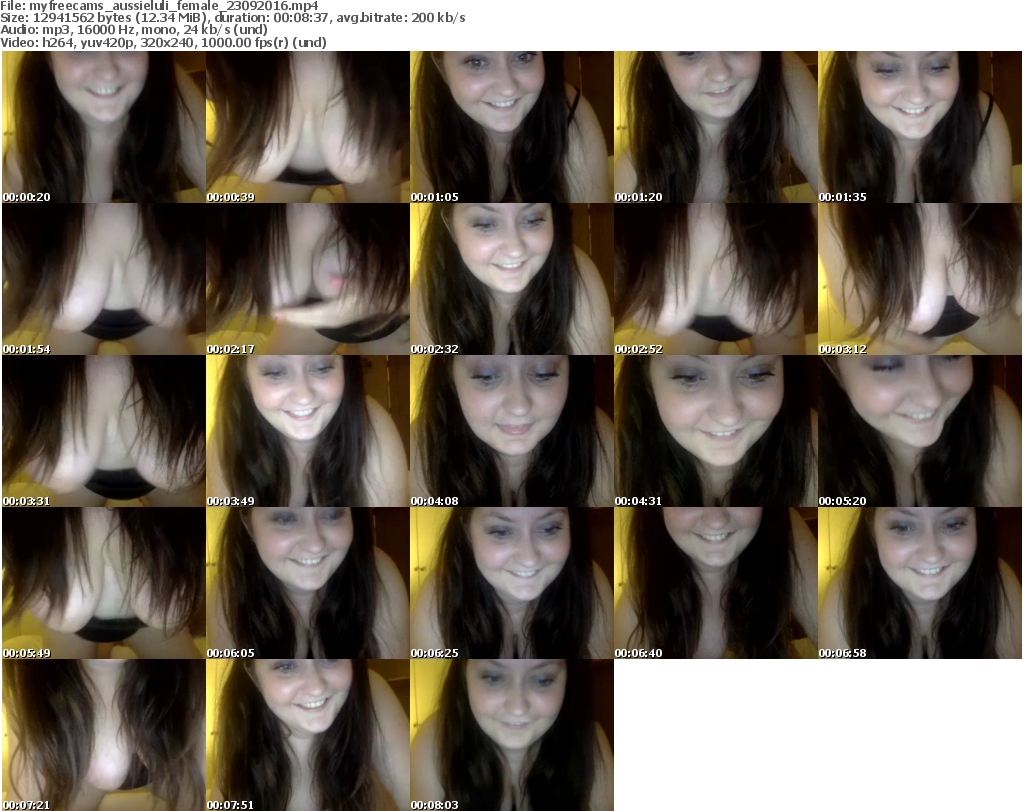Click the last frame at 00:08:03
The width and height of the screenshot is (1024, 811).
click(511, 735)
